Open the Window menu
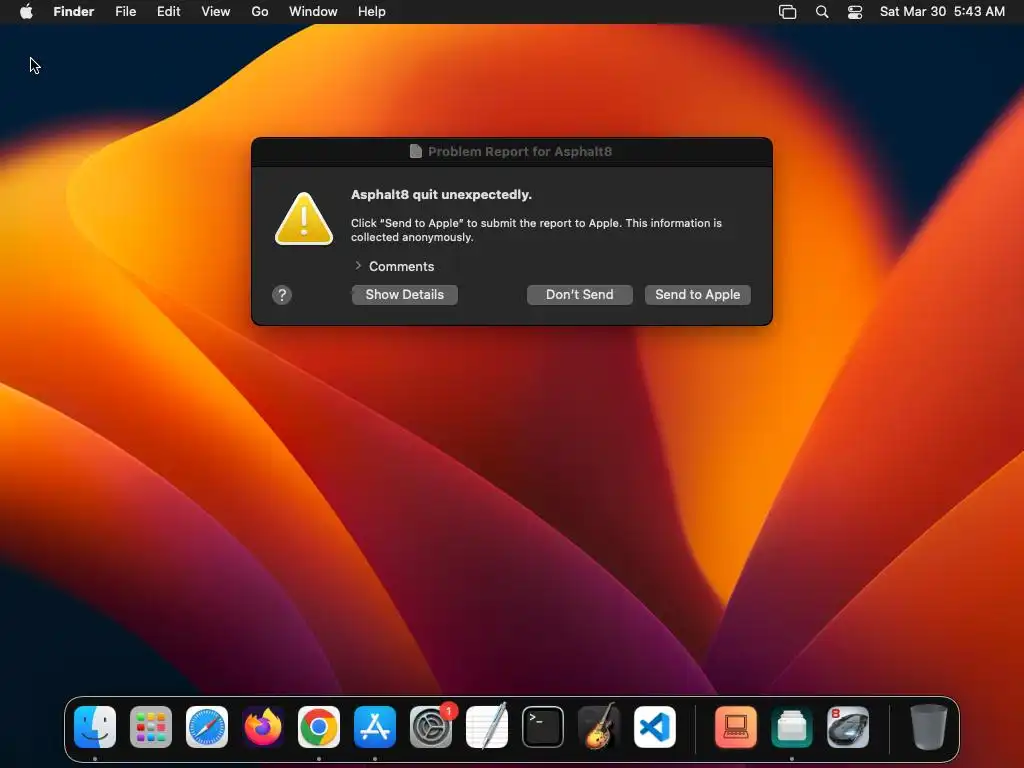This screenshot has width=1024, height=768. click(x=313, y=12)
